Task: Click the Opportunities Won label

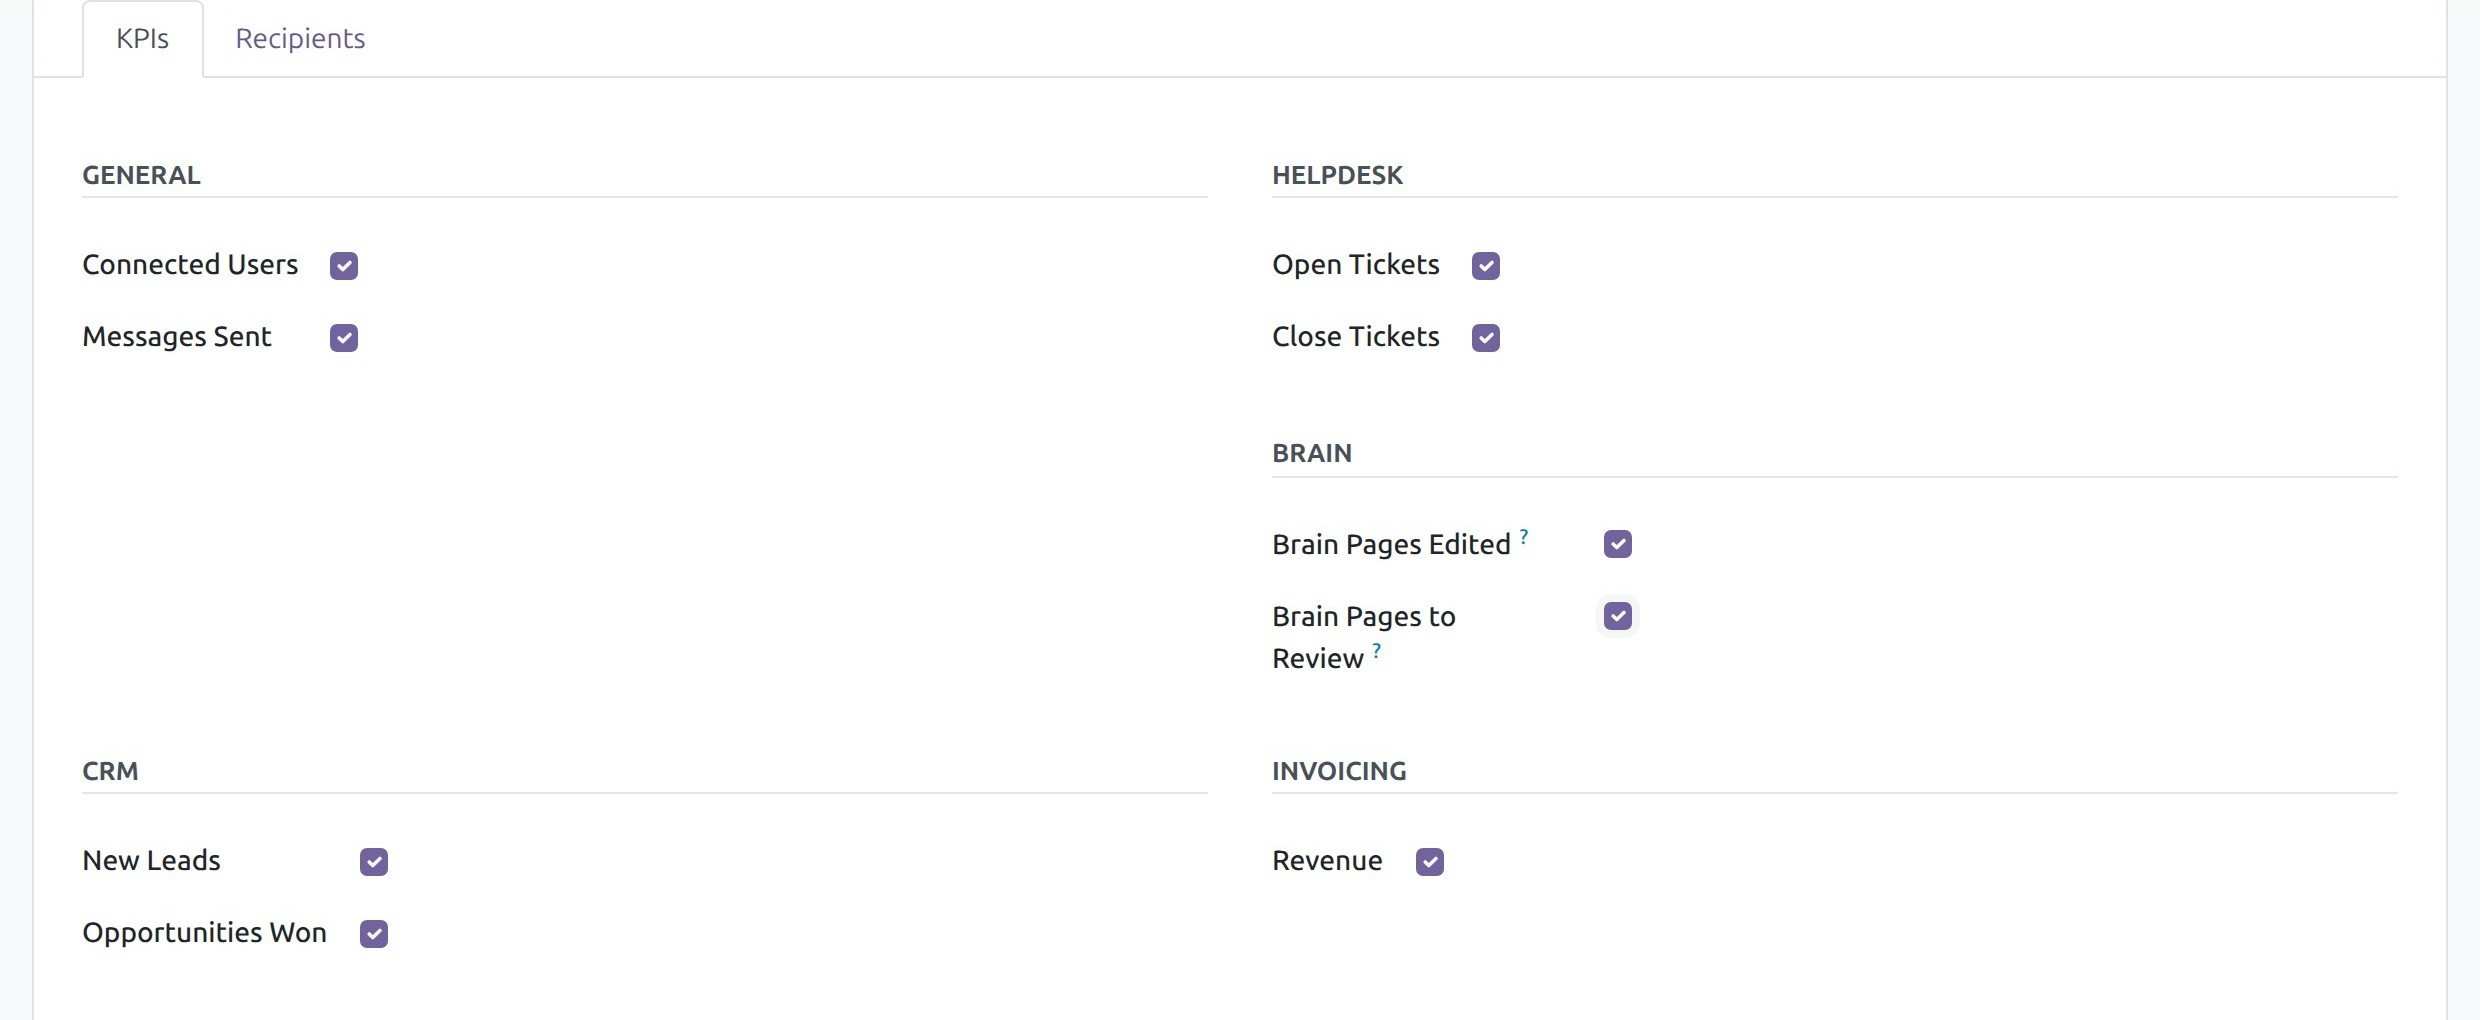Action: [205, 933]
